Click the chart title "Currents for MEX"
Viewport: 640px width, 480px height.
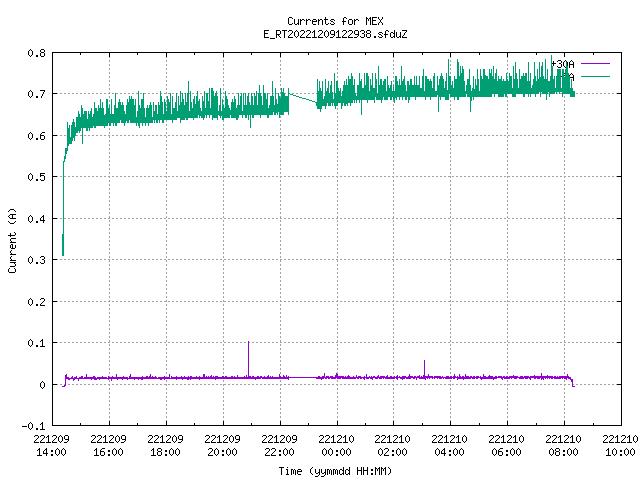[335, 21]
